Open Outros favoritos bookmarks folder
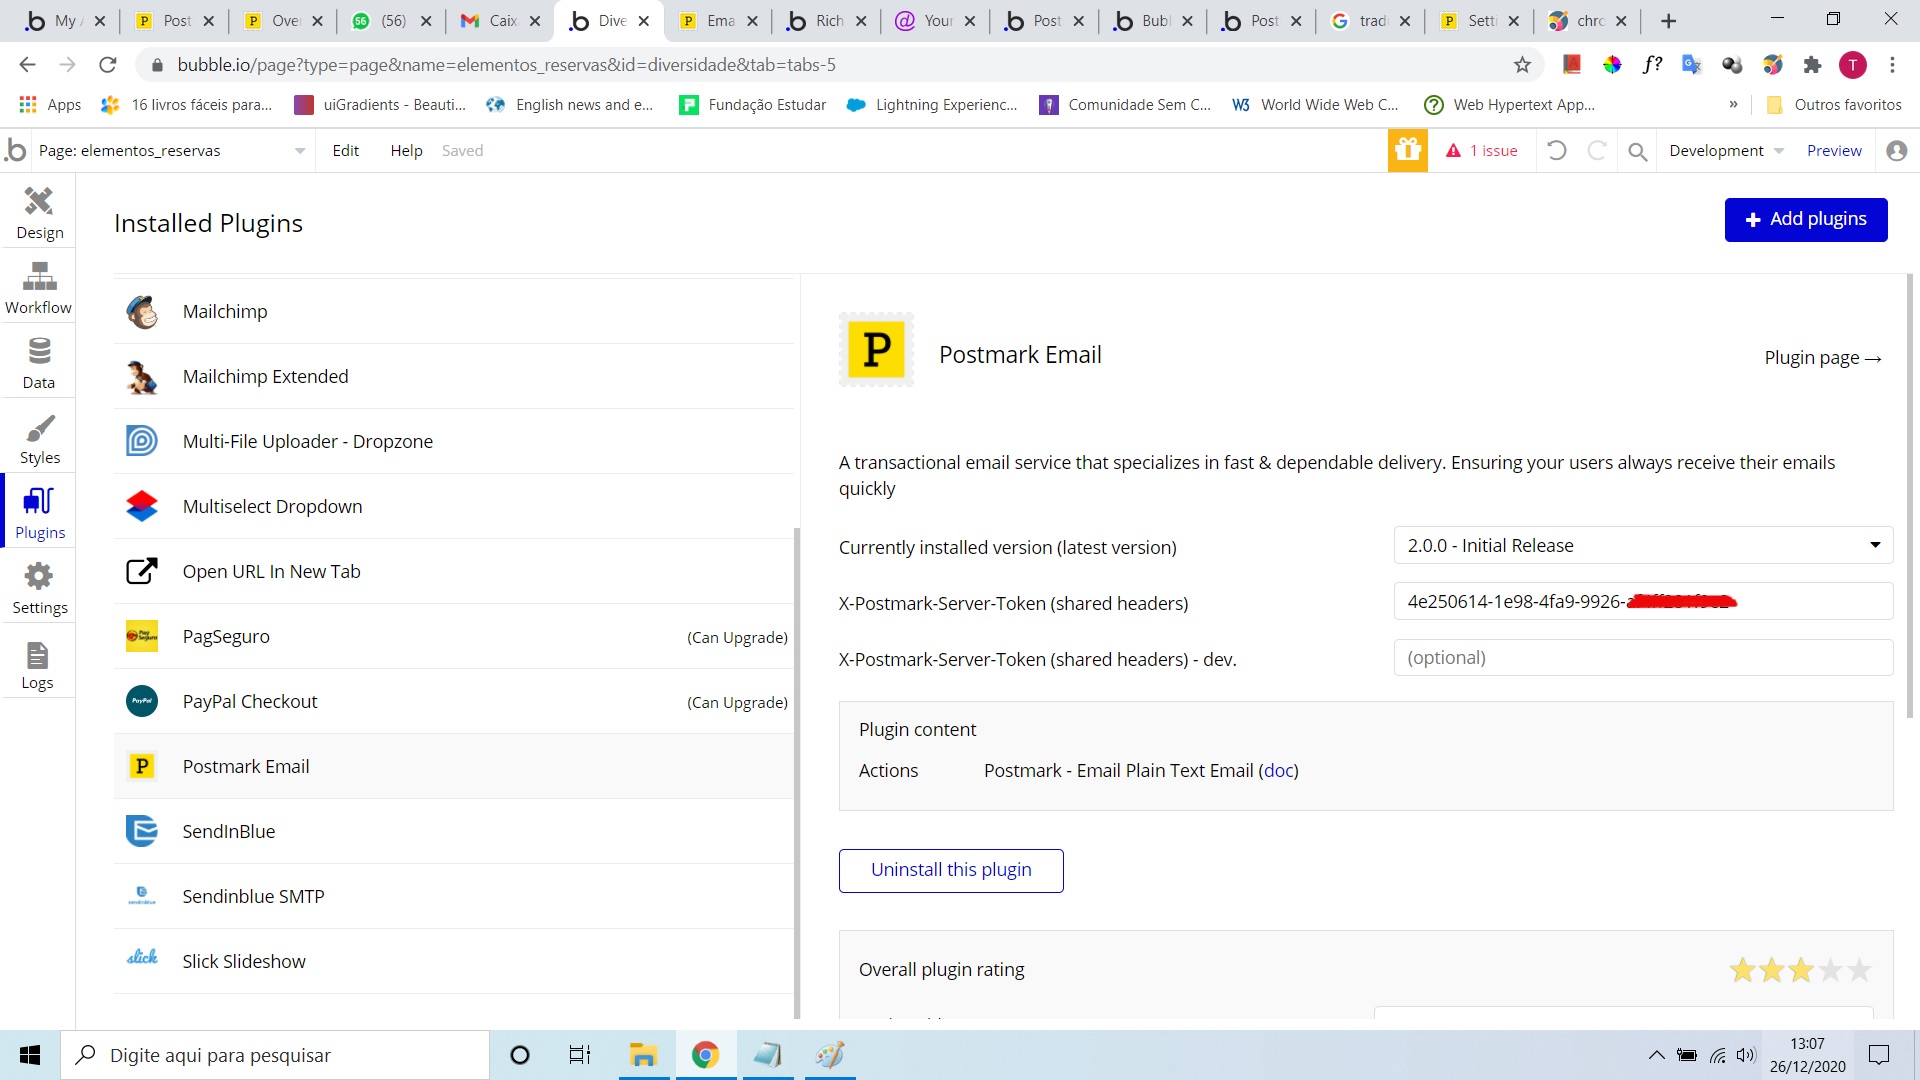This screenshot has width=1920, height=1080. pyautogui.click(x=1834, y=104)
